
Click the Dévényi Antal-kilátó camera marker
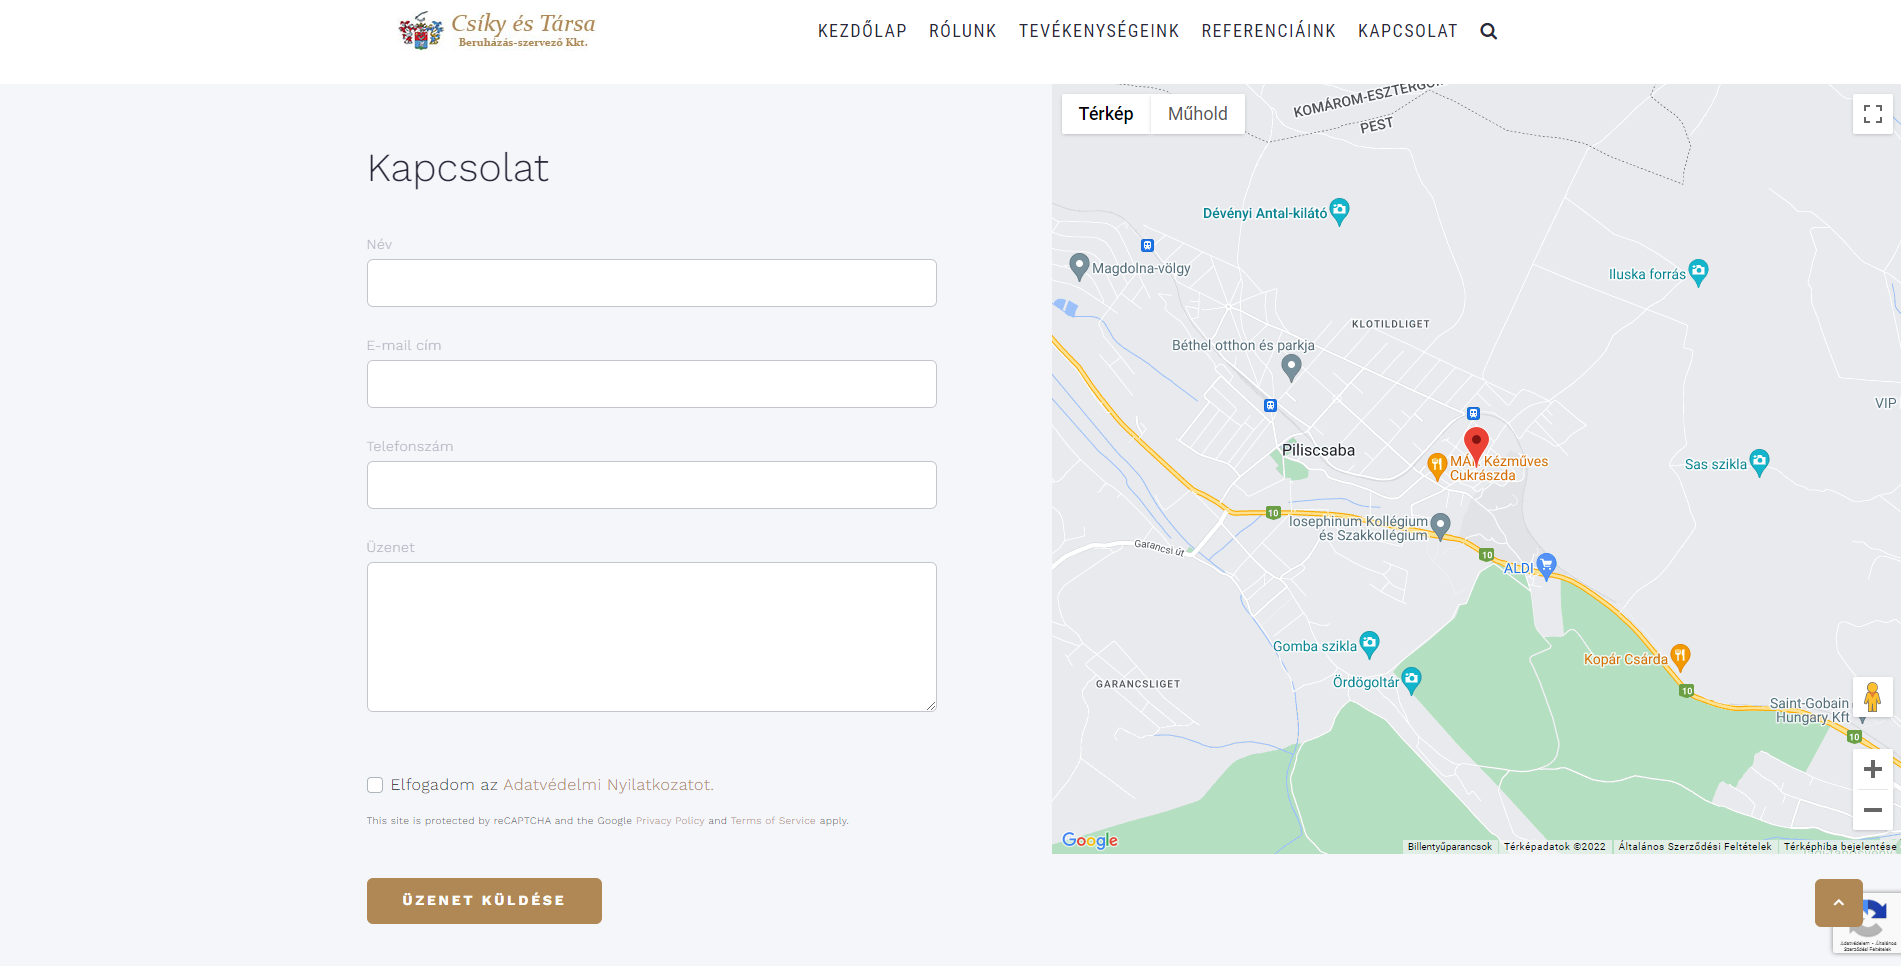[x=1339, y=211]
